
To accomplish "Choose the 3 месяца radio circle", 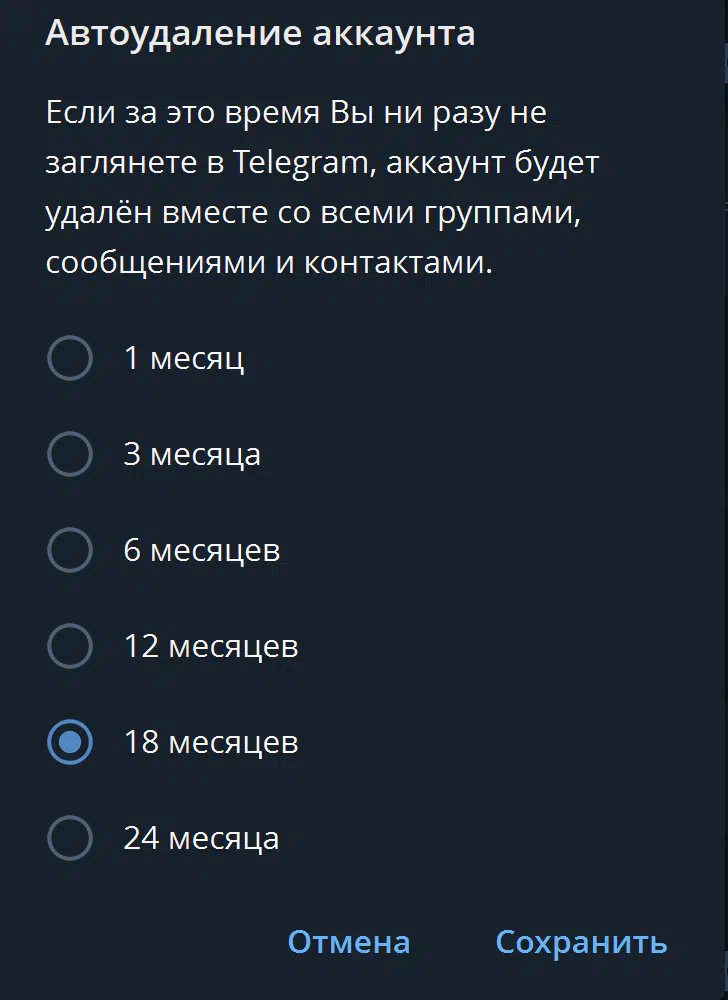I will click(x=70, y=454).
